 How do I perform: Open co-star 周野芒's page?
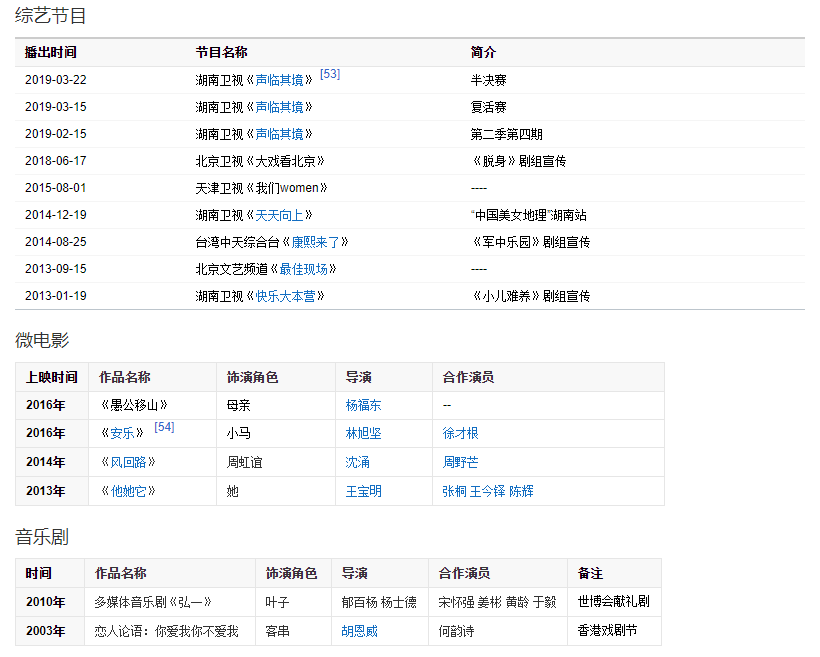pos(460,462)
